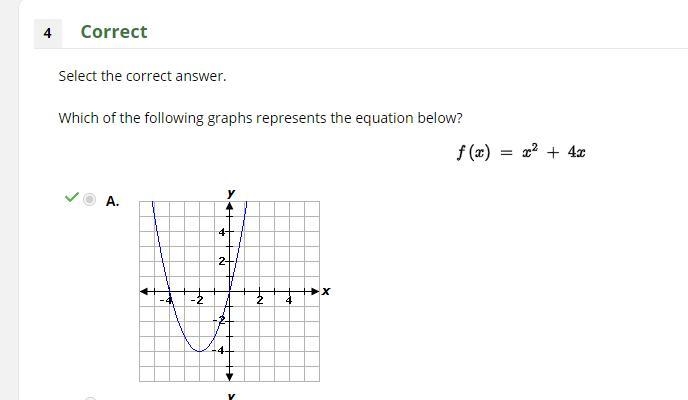The width and height of the screenshot is (688, 400).
Task: Click the option label A.
Action: 112,201
